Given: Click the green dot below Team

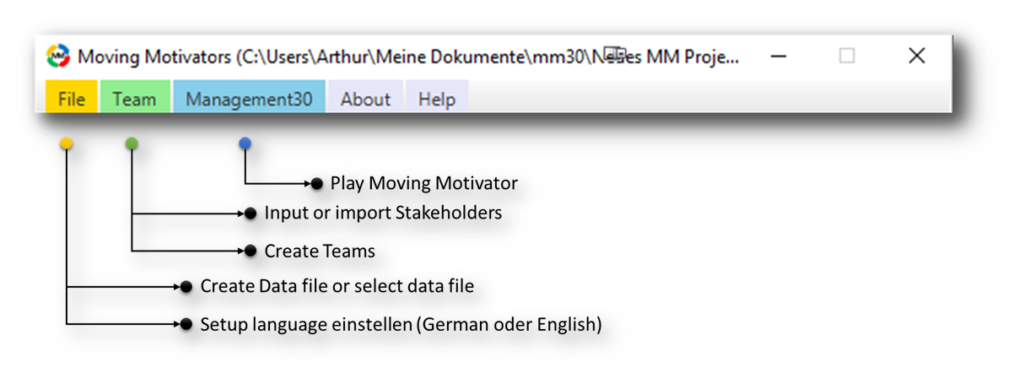Looking at the screenshot, I should pyautogui.click(x=132, y=144).
